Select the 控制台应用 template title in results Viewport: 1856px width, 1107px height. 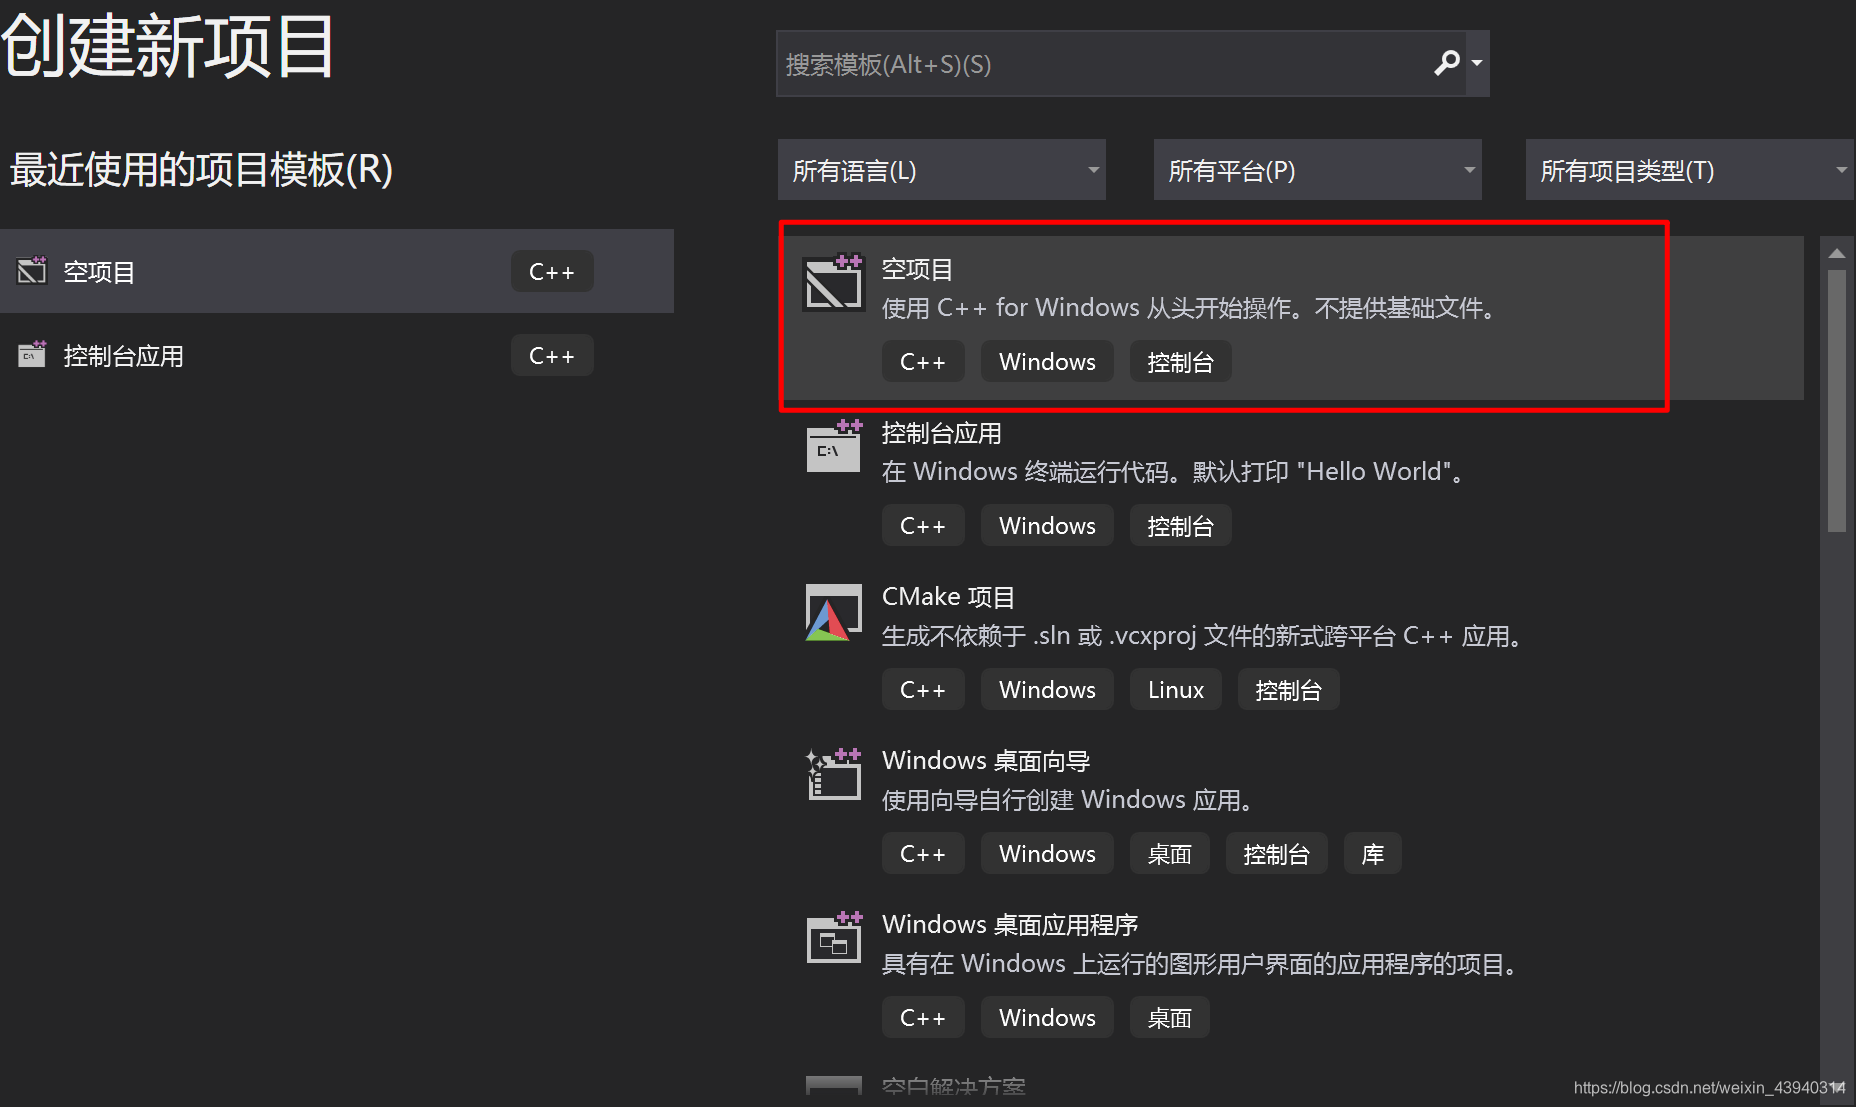pyautogui.click(x=941, y=433)
